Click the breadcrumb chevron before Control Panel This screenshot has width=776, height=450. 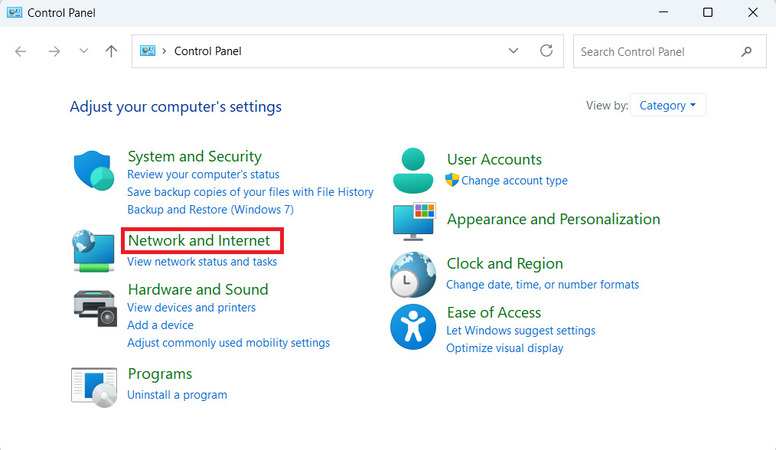(164, 51)
